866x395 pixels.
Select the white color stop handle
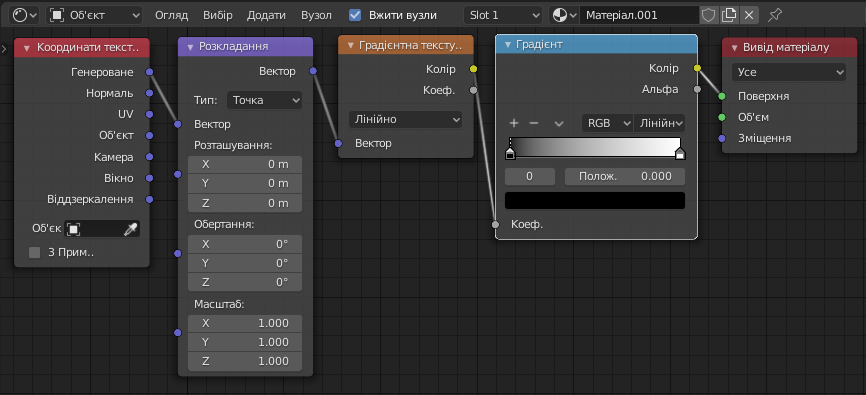click(x=680, y=154)
